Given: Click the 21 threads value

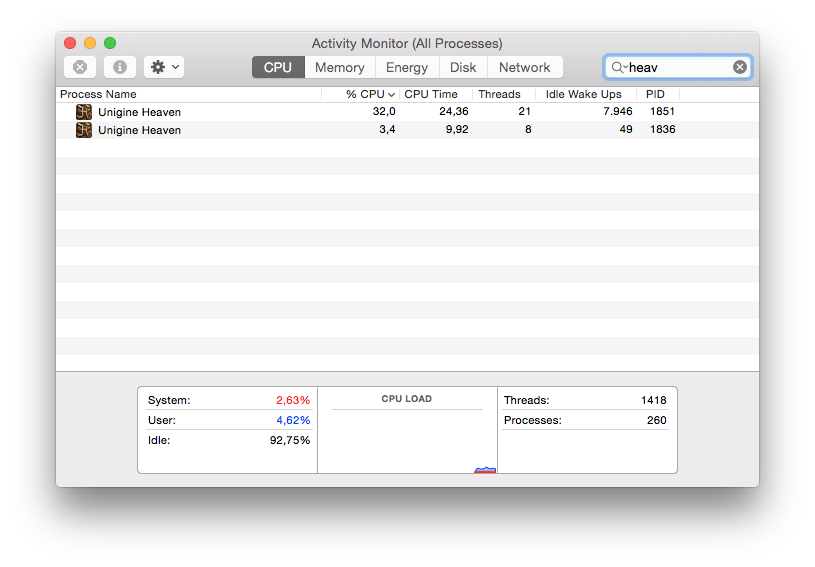Looking at the screenshot, I should pyautogui.click(x=524, y=111).
